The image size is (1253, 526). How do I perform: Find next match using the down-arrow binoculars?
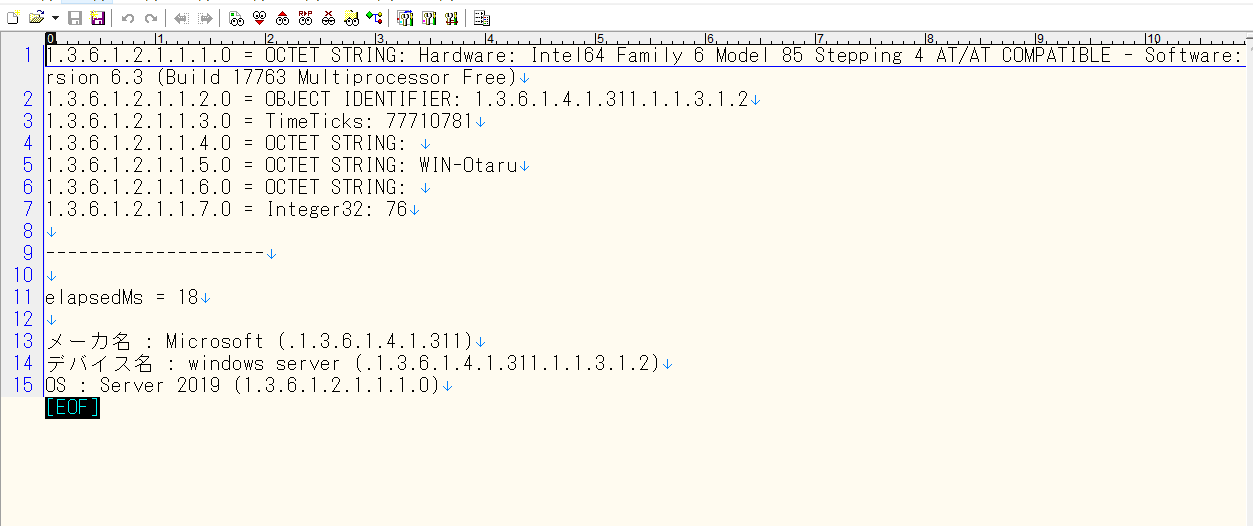point(259,18)
